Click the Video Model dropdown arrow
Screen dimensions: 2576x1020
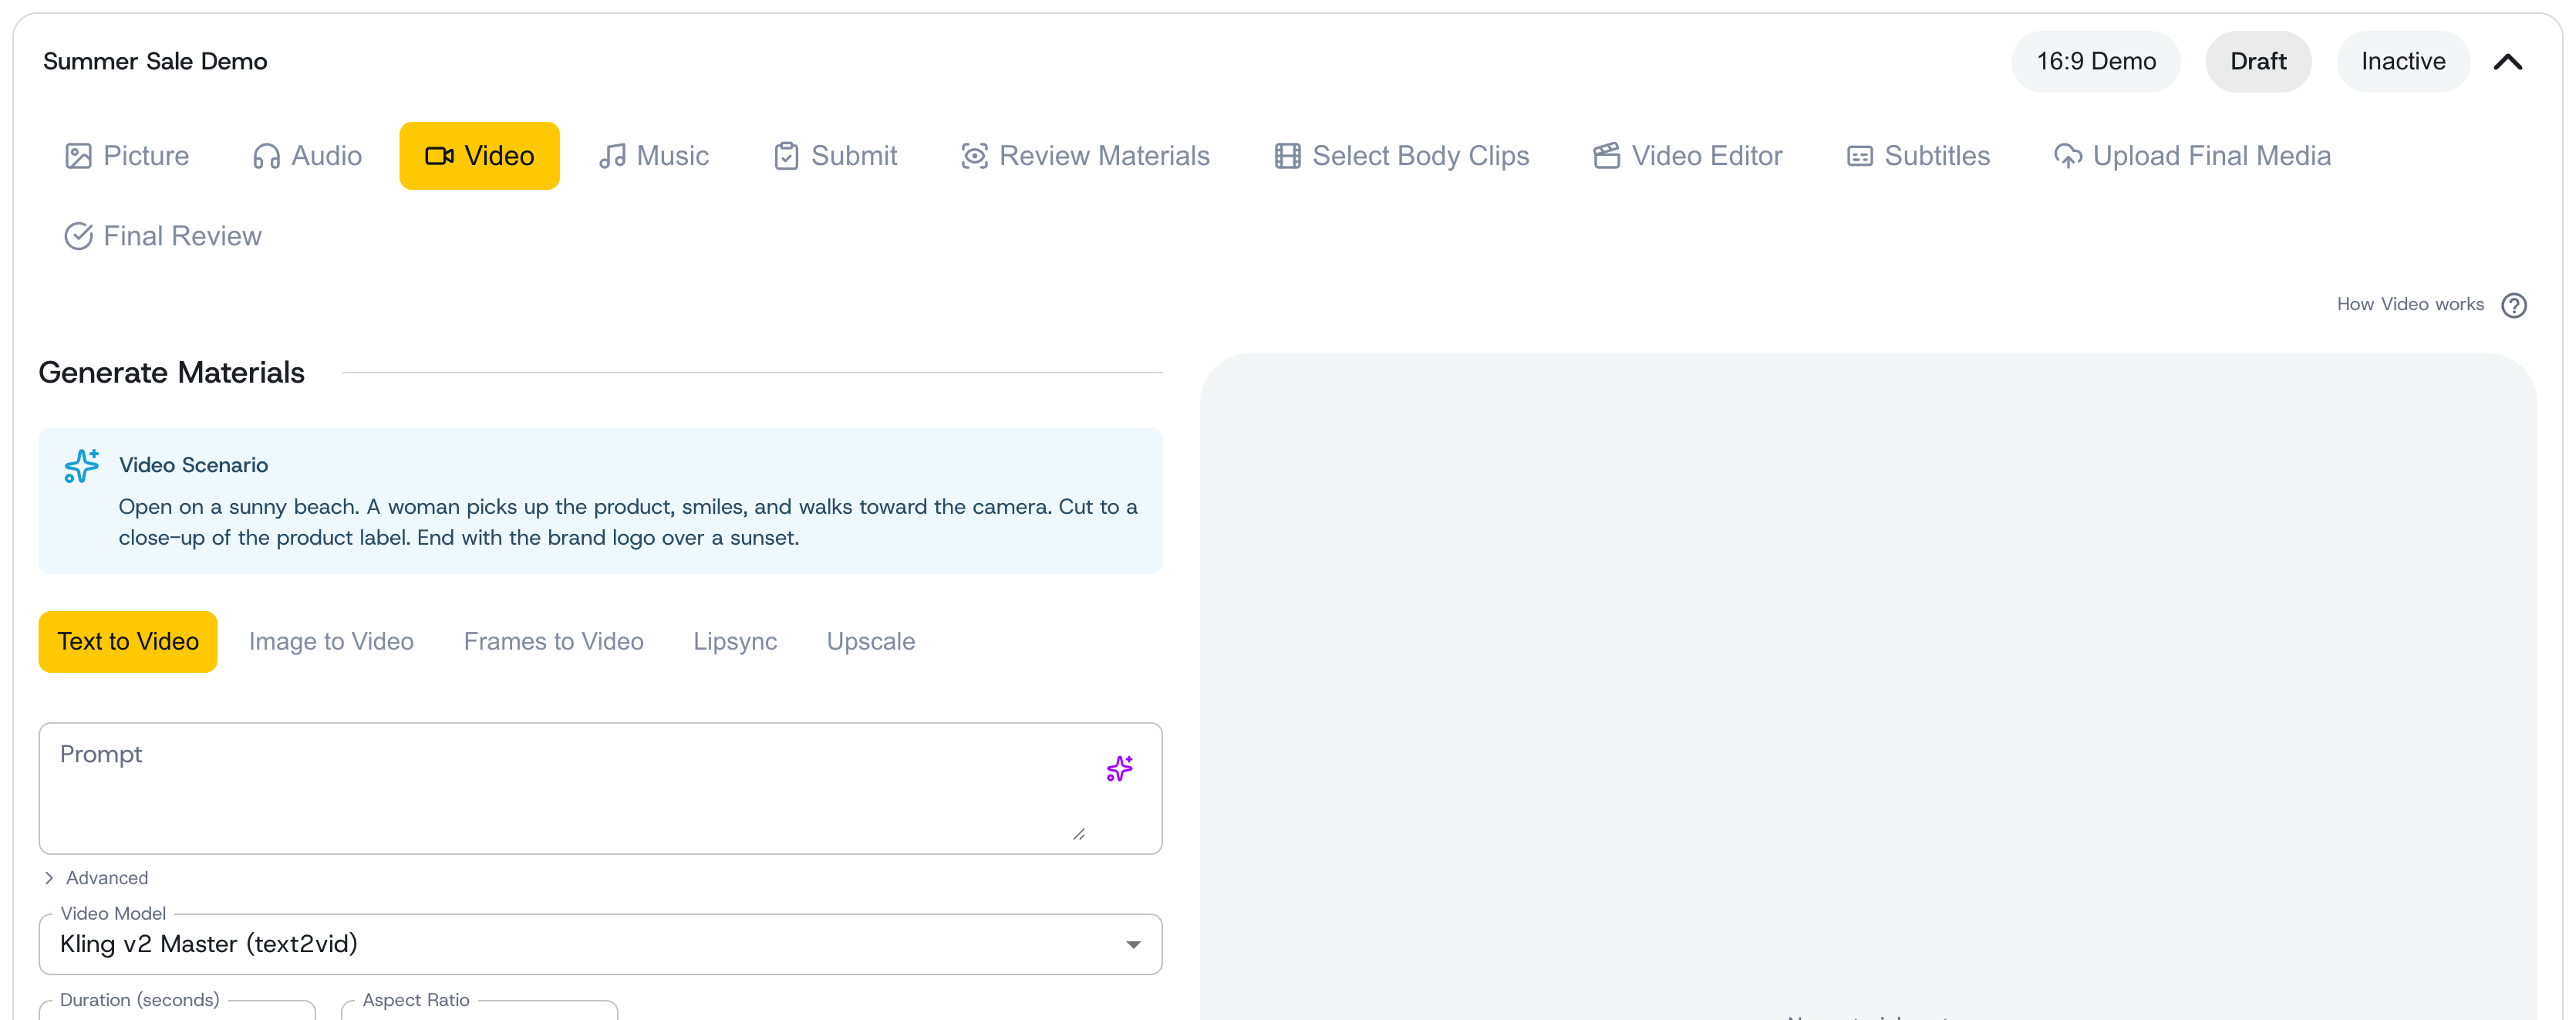pyautogui.click(x=1132, y=945)
